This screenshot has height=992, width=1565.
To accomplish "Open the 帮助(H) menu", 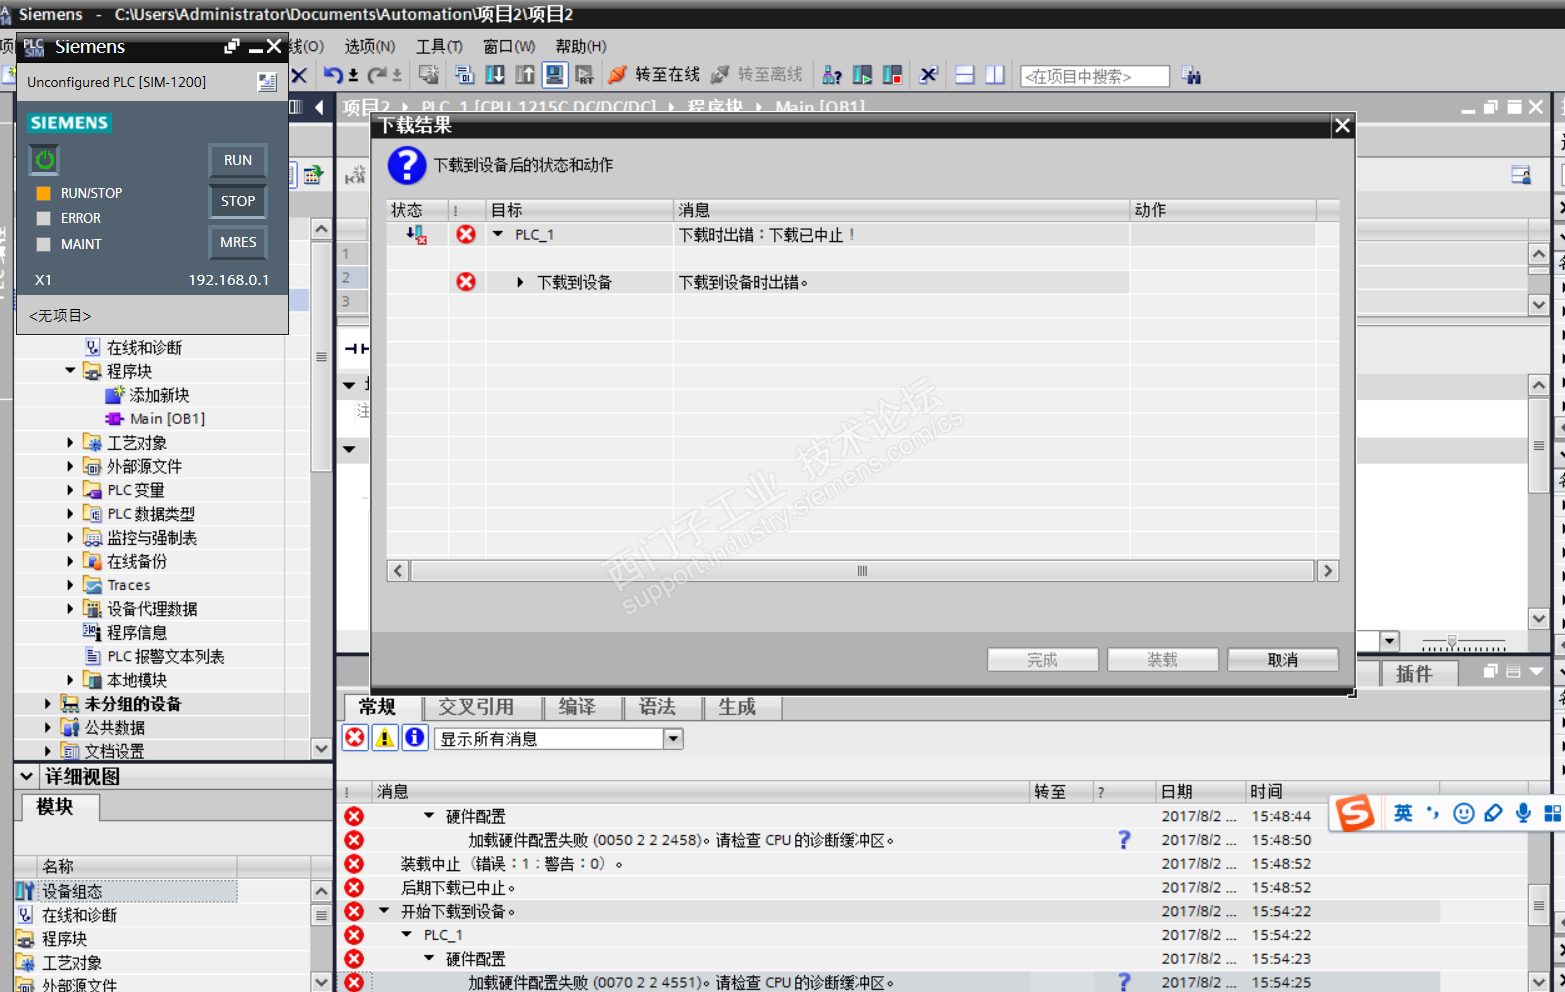I will pos(581,46).
